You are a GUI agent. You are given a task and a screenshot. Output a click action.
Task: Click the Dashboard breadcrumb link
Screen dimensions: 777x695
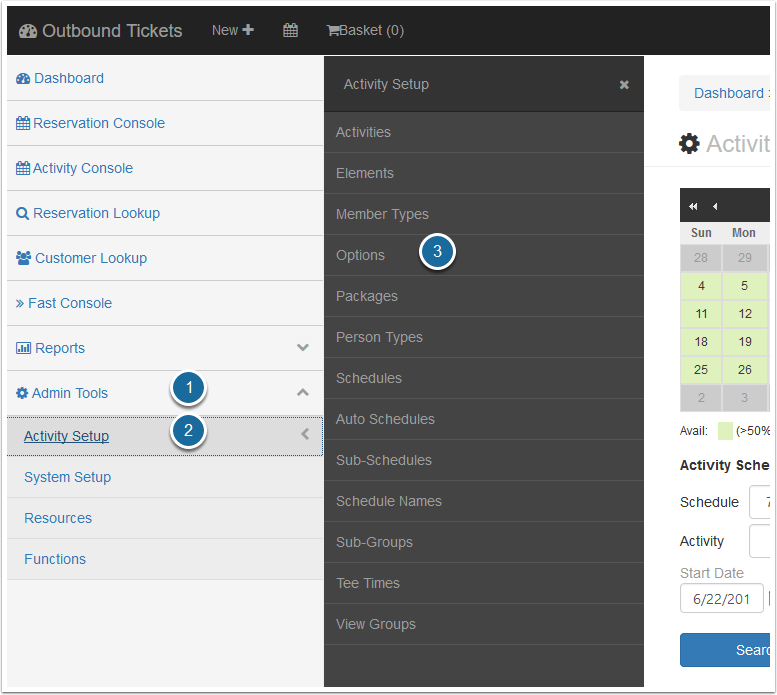[x=728, y=93]
